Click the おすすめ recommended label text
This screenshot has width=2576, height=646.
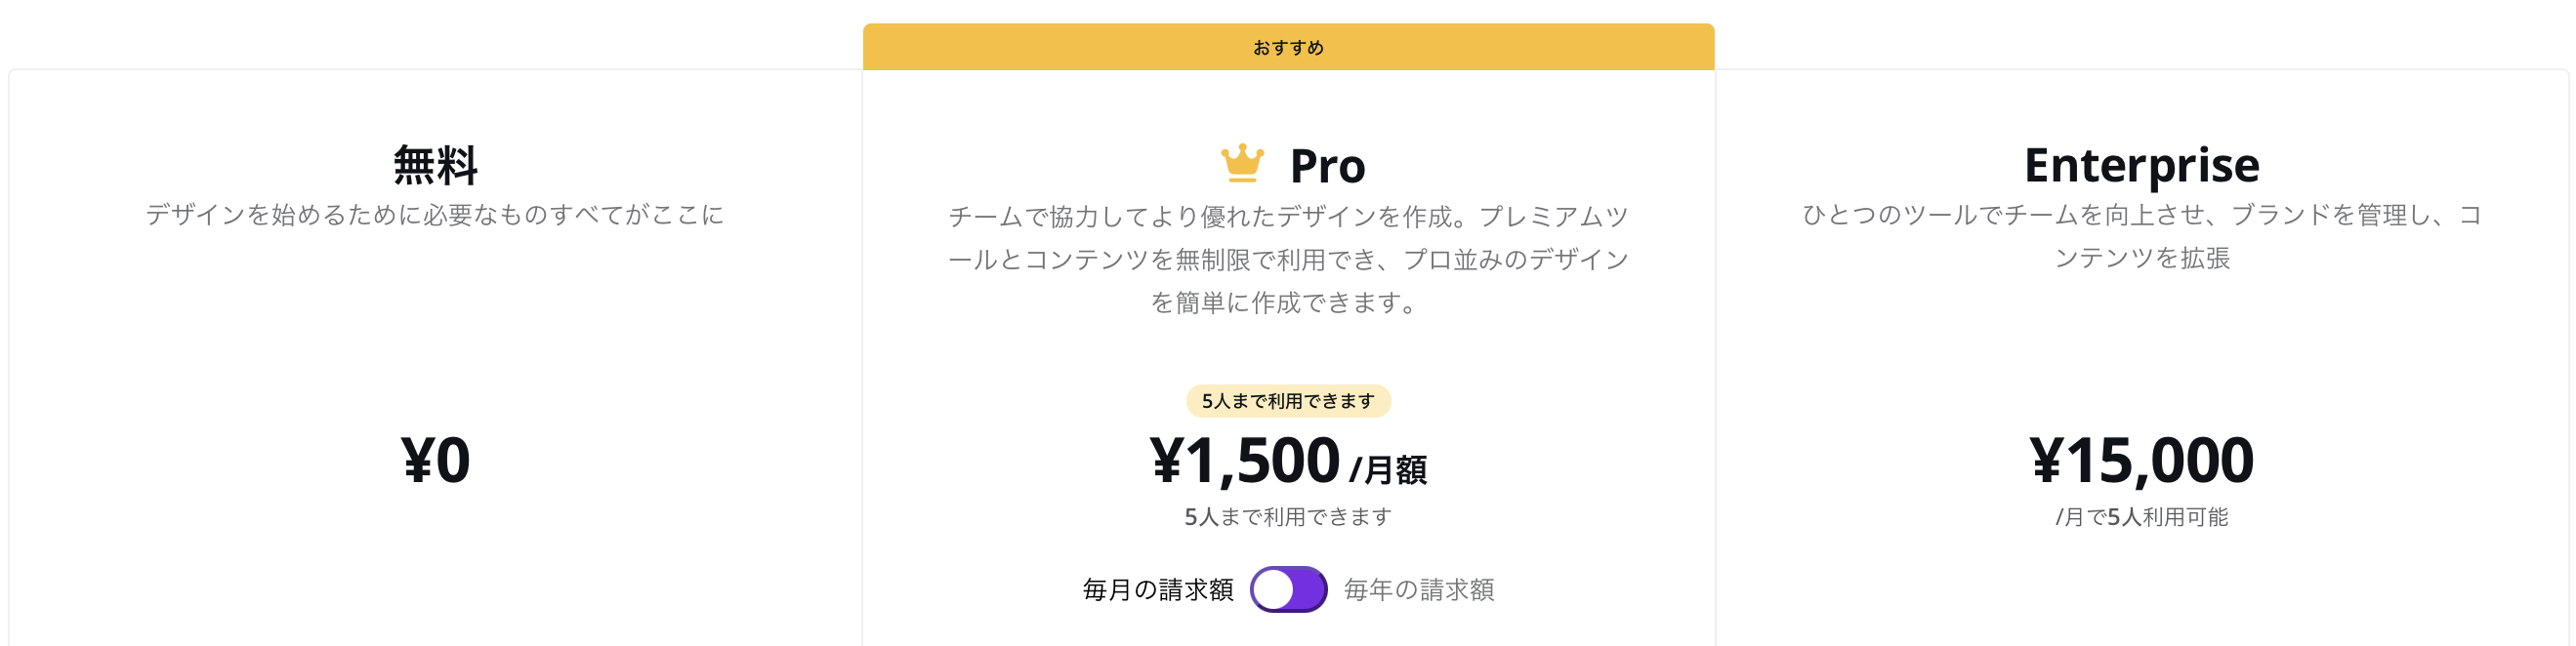[x=1288, y=47]
